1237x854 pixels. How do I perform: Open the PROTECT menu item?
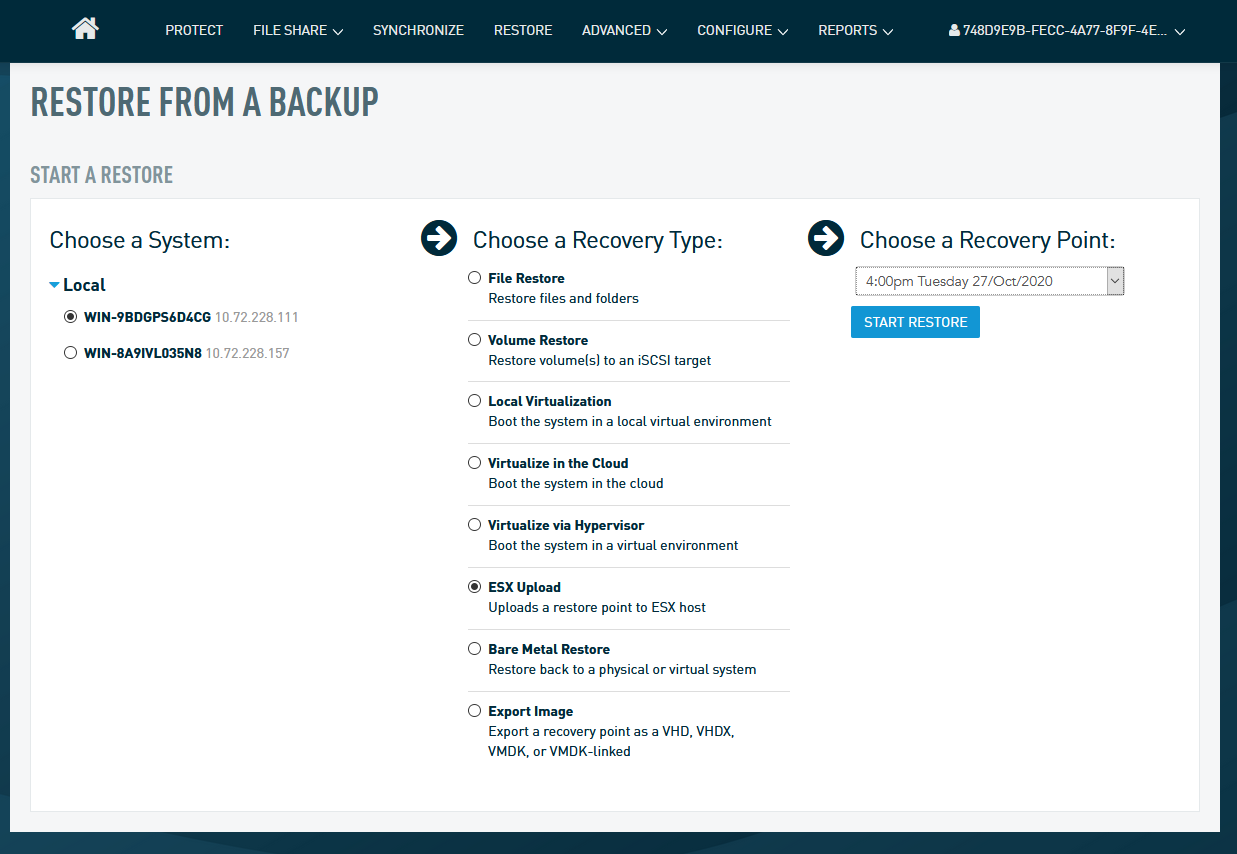click(x=194, y=30)
